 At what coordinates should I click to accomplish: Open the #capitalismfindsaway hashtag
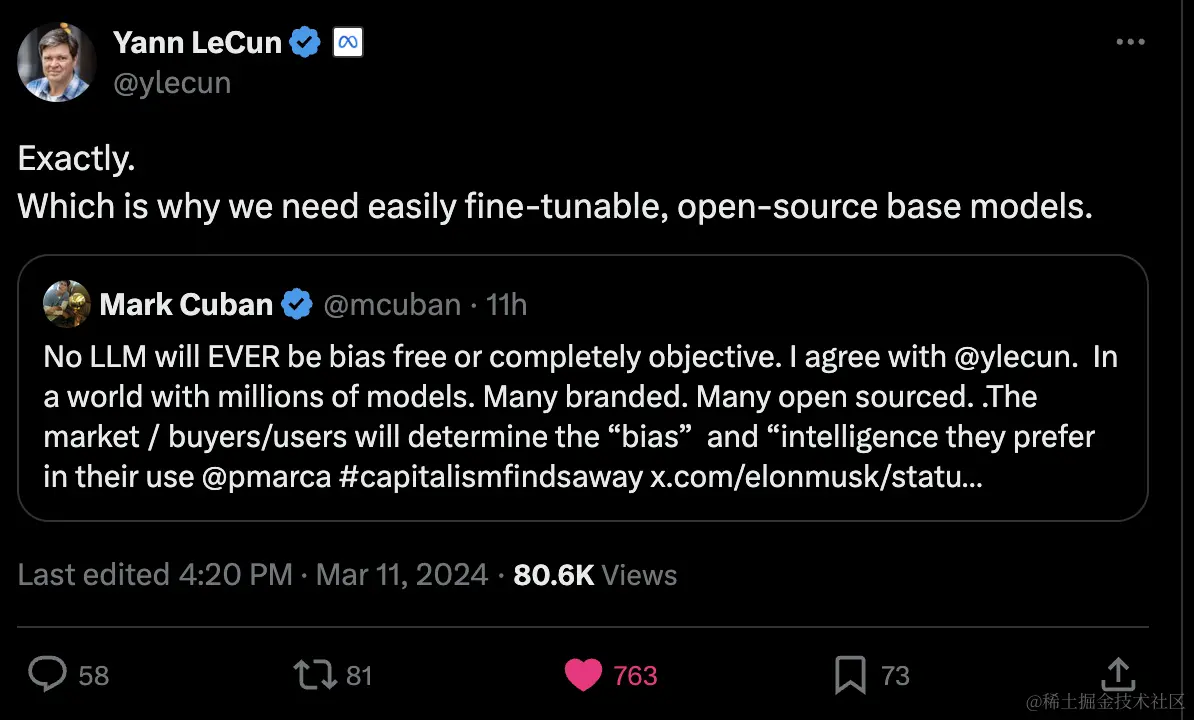pyautogui.click(x=491, y=477)
